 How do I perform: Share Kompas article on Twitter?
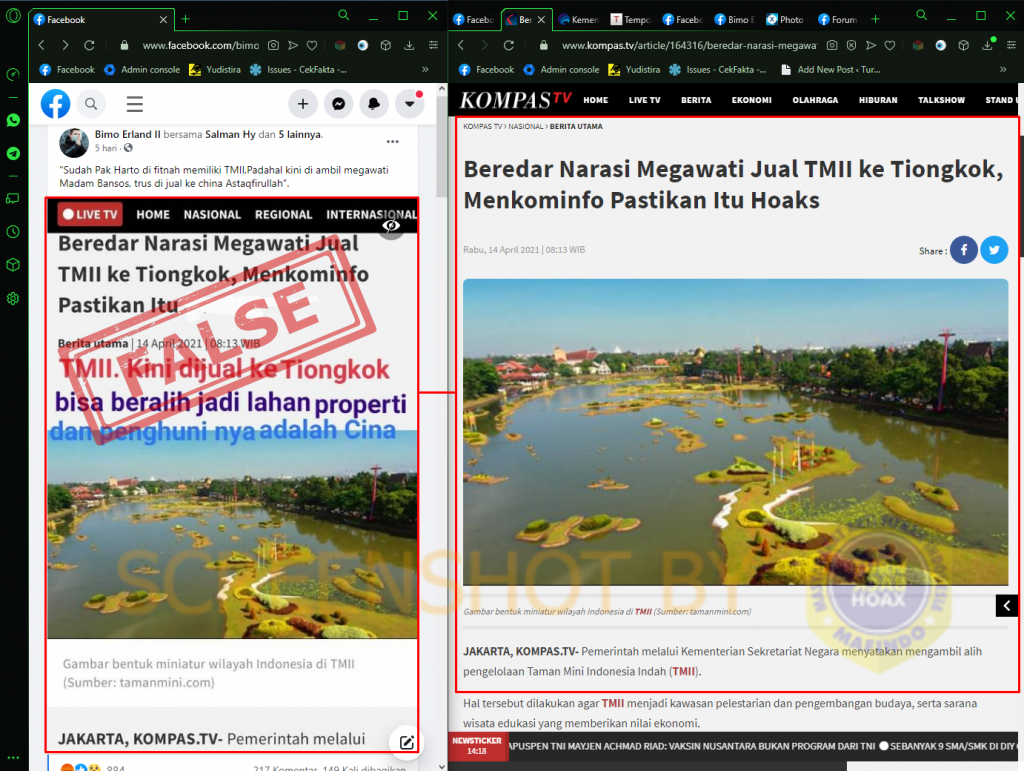(994, 250)
